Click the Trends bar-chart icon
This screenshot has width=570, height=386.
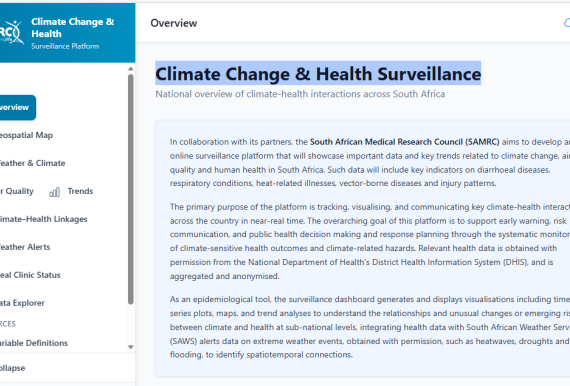[x=55, y=192]
